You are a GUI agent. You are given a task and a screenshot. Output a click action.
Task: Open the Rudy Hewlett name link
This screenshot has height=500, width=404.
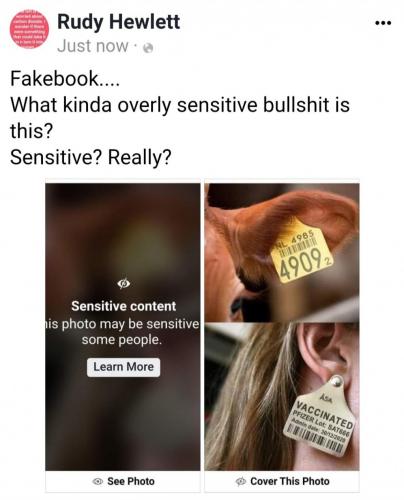(x=118, y=22)
